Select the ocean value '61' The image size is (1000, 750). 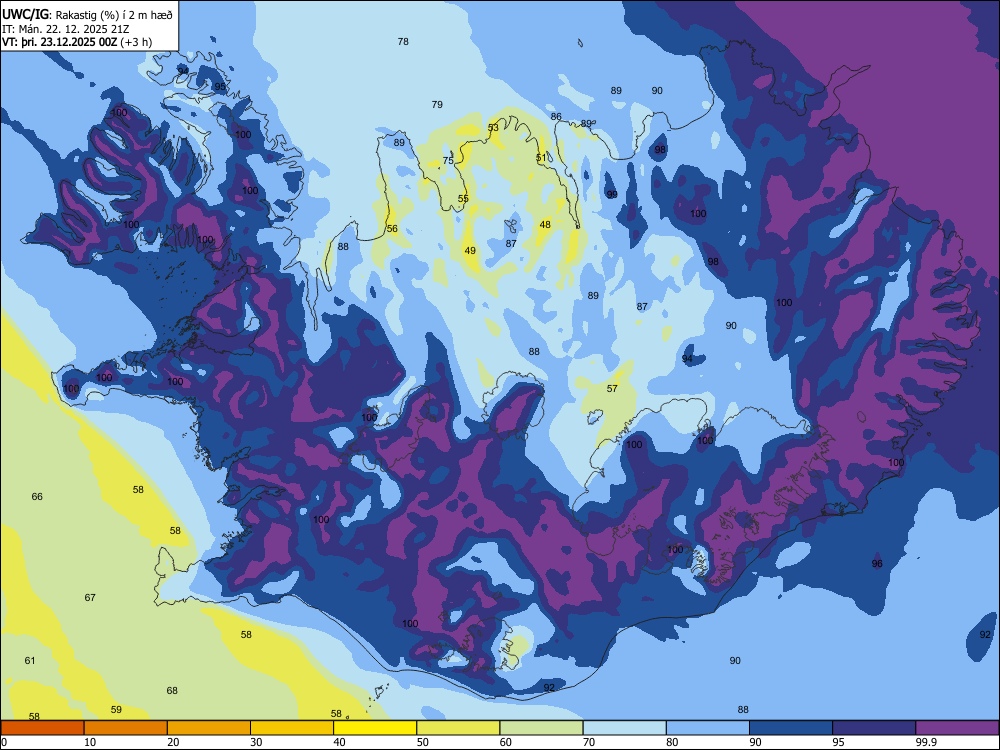click(x=30, y=660)
